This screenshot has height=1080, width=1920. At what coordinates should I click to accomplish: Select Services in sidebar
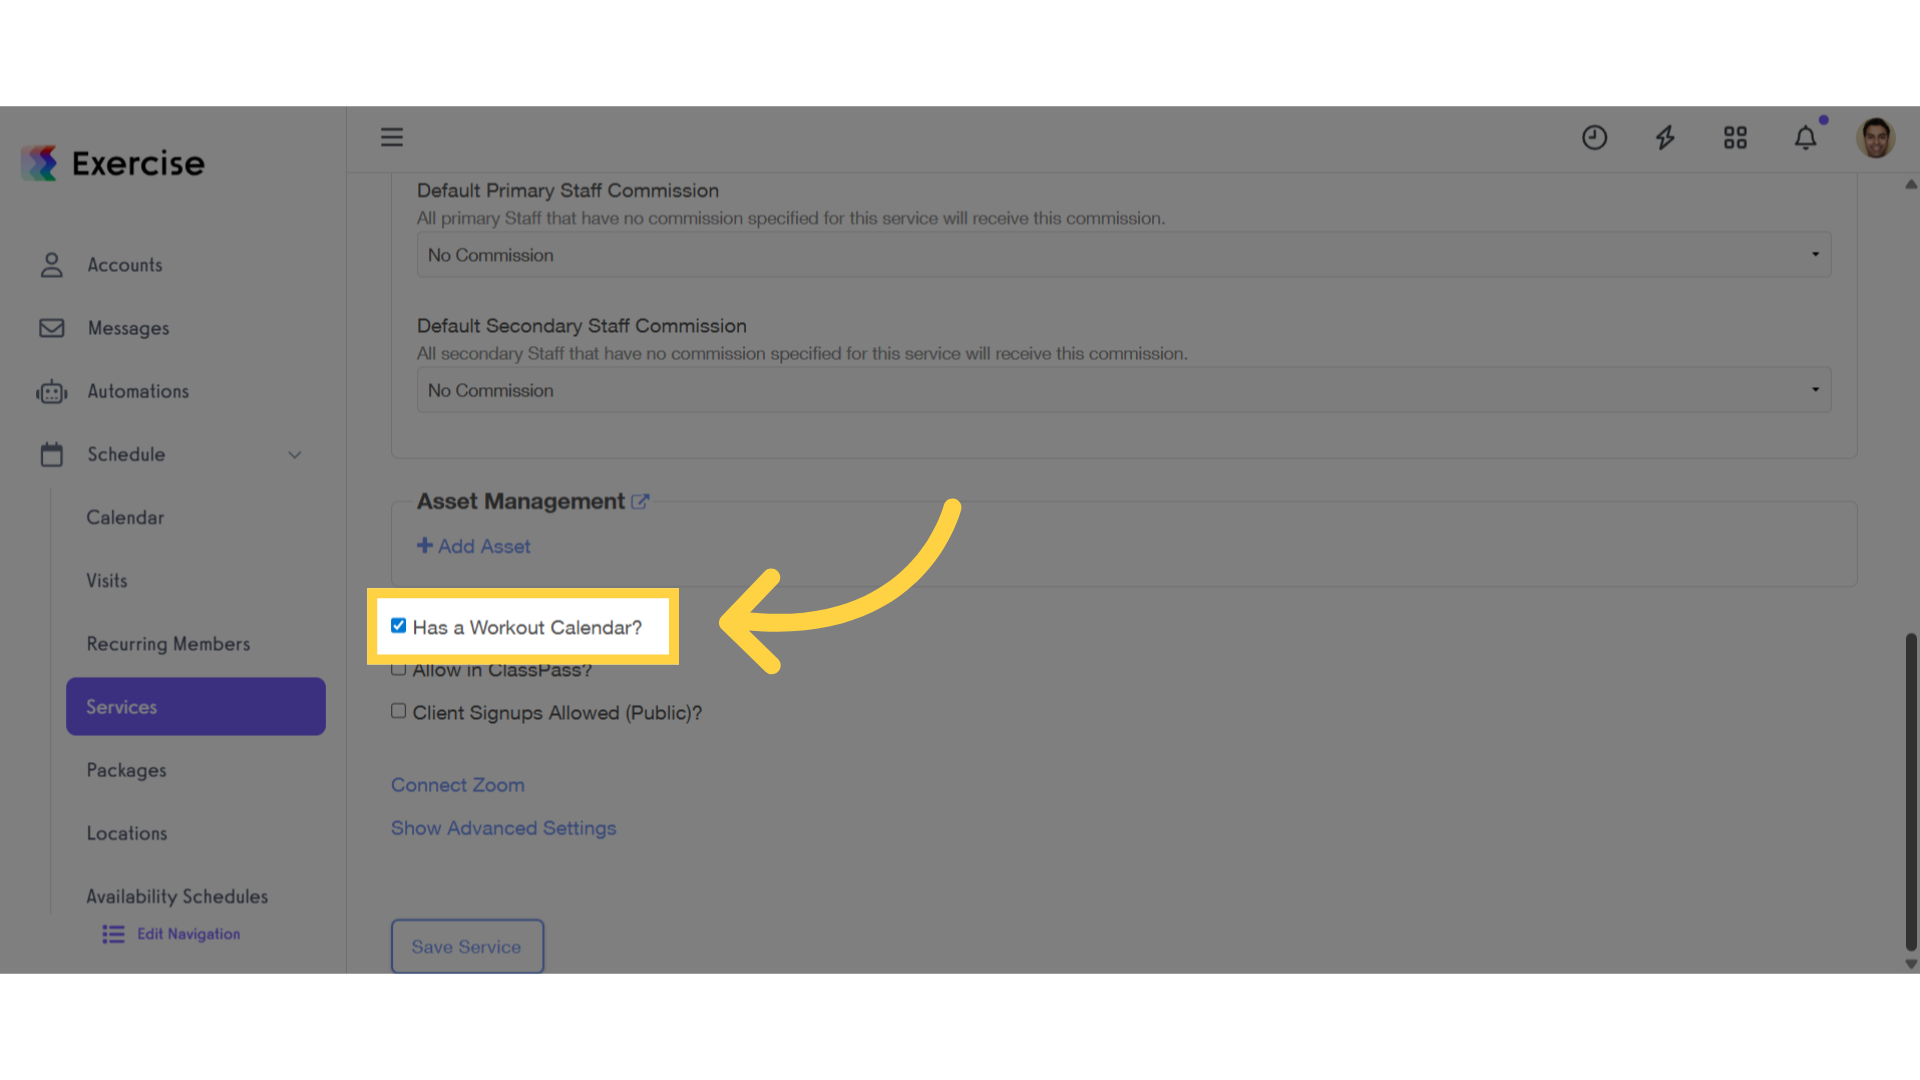pyautogui.click(x=196, y=707)
